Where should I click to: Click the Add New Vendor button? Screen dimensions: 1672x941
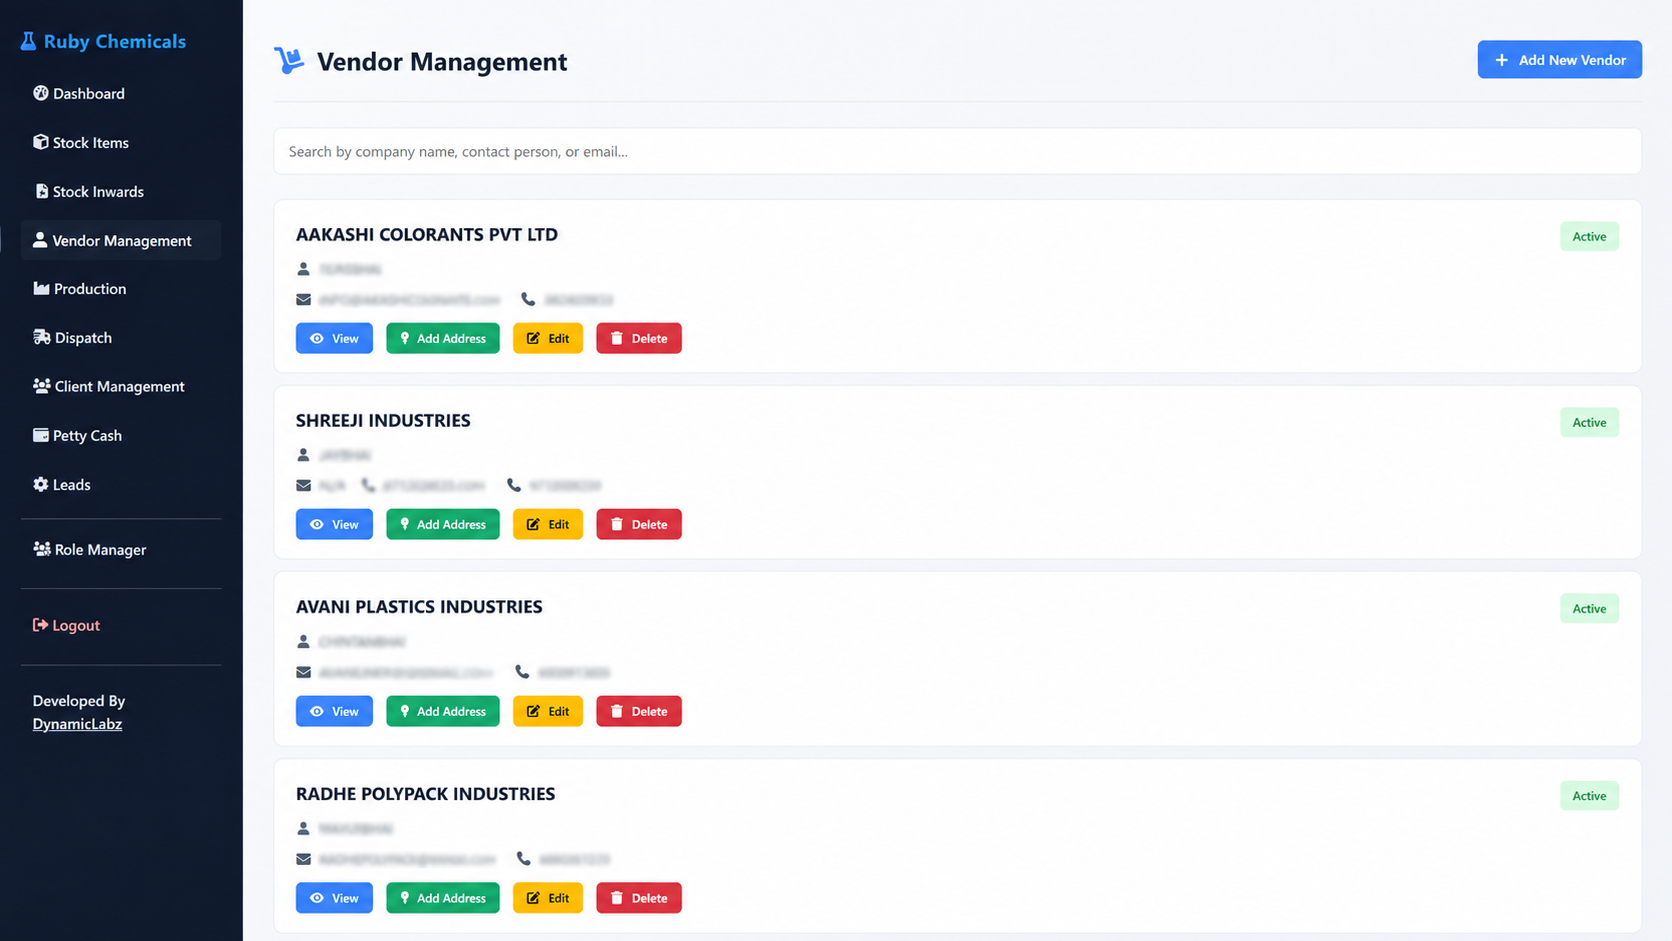coord(1559,60)
